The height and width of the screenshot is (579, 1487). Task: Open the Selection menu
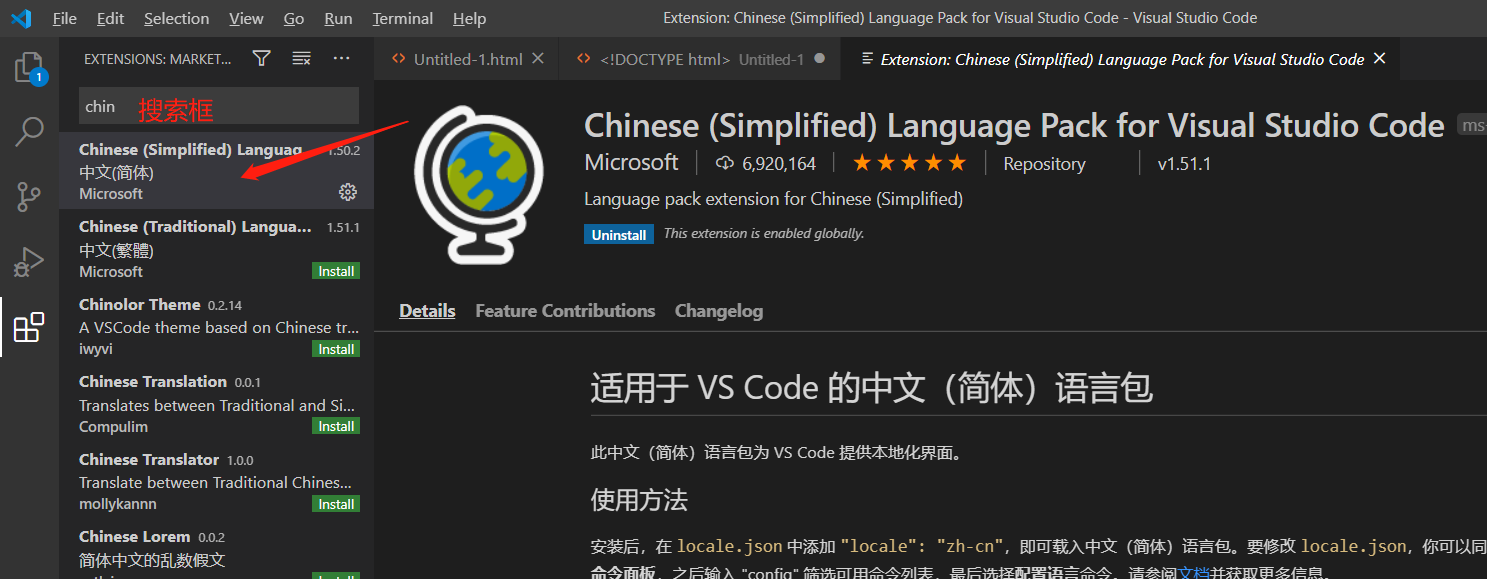[x=177, y=18]
